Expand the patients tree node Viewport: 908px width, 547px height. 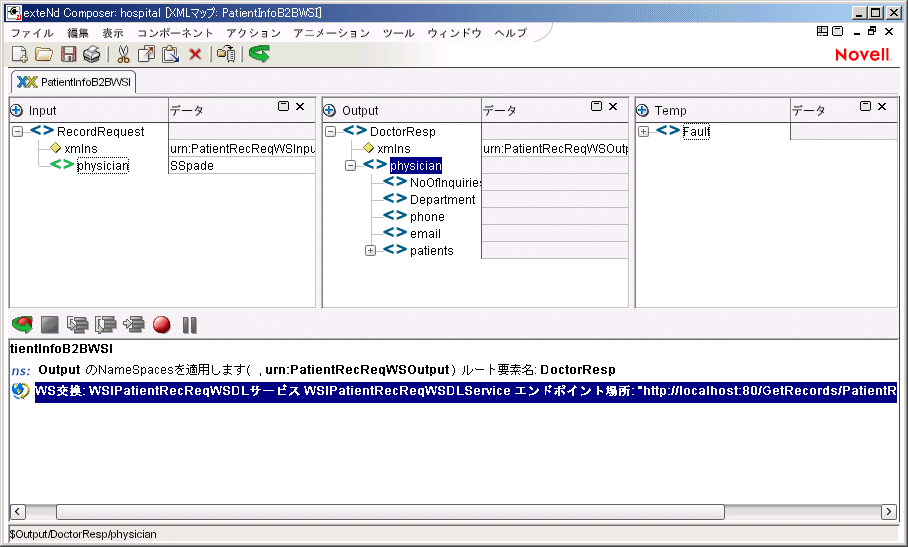(x=371, y=251)
